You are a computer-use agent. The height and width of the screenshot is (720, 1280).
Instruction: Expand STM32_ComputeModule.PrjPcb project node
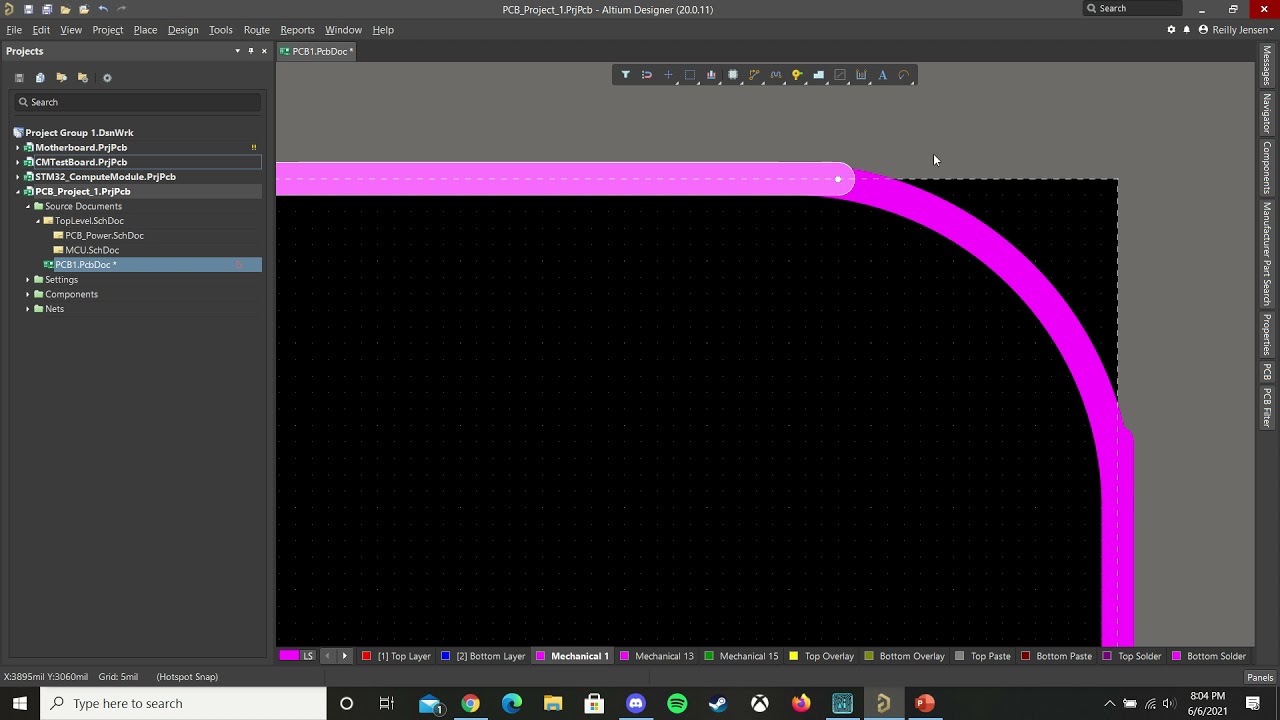[17, 177]
